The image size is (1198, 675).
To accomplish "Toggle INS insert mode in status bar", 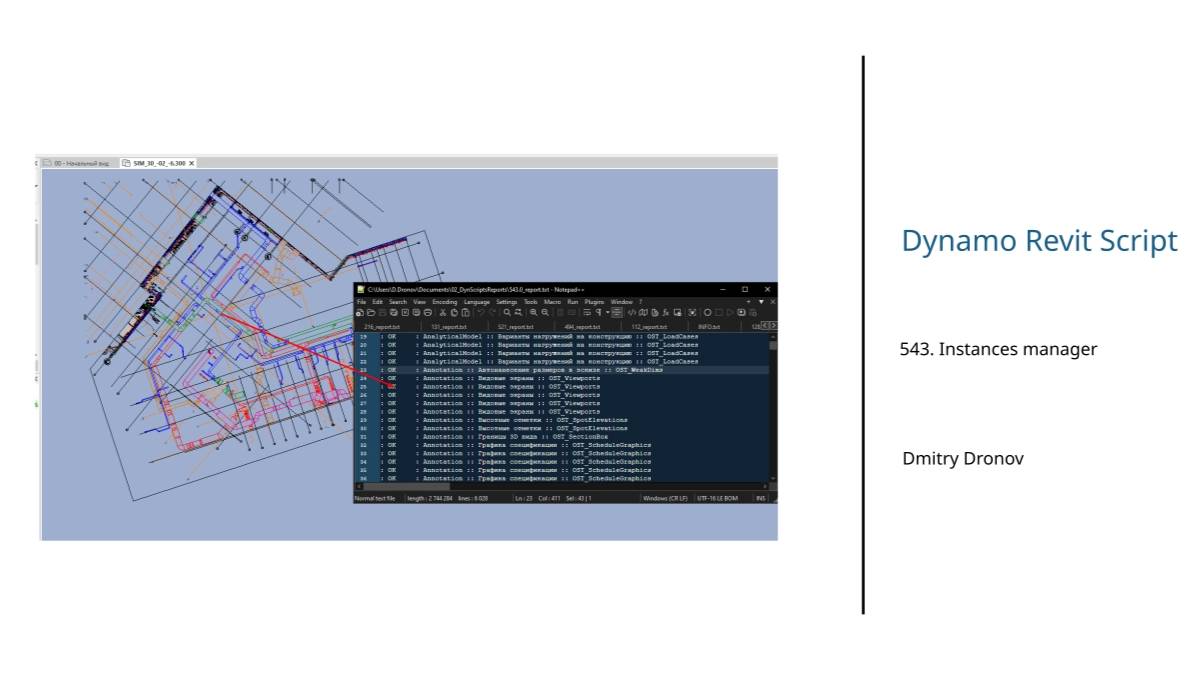I will (x=760, y=498).
